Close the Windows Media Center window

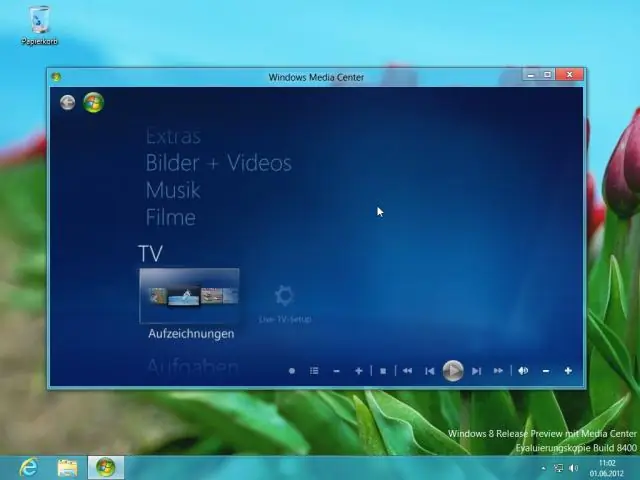coord(570,75)
